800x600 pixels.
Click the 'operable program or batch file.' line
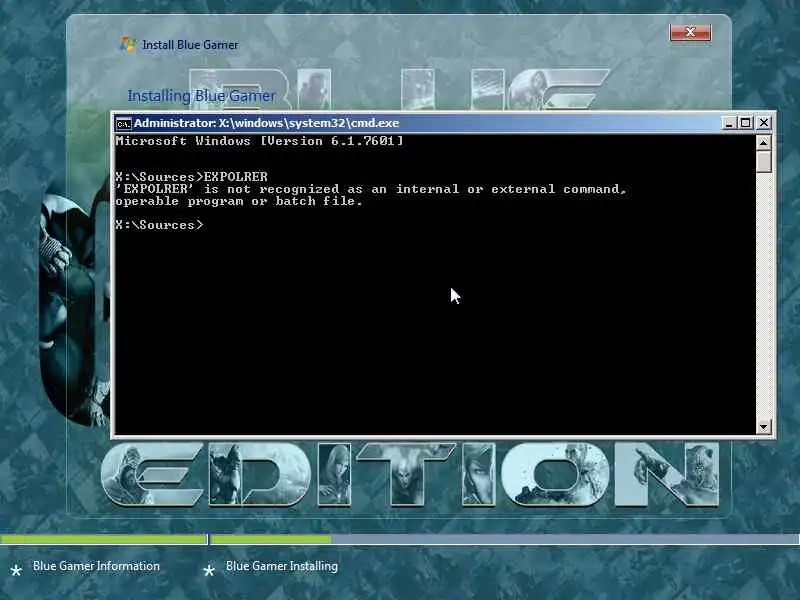pyautogui.click(x=239, y=201)
